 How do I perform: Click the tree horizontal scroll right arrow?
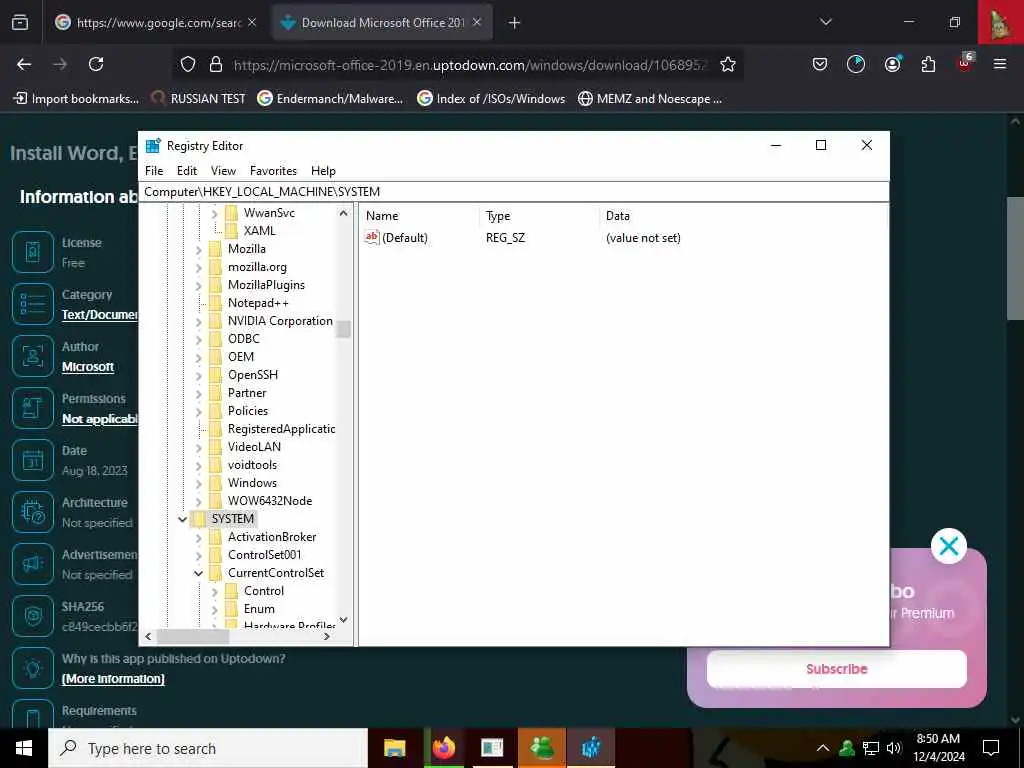coord(327,636)
